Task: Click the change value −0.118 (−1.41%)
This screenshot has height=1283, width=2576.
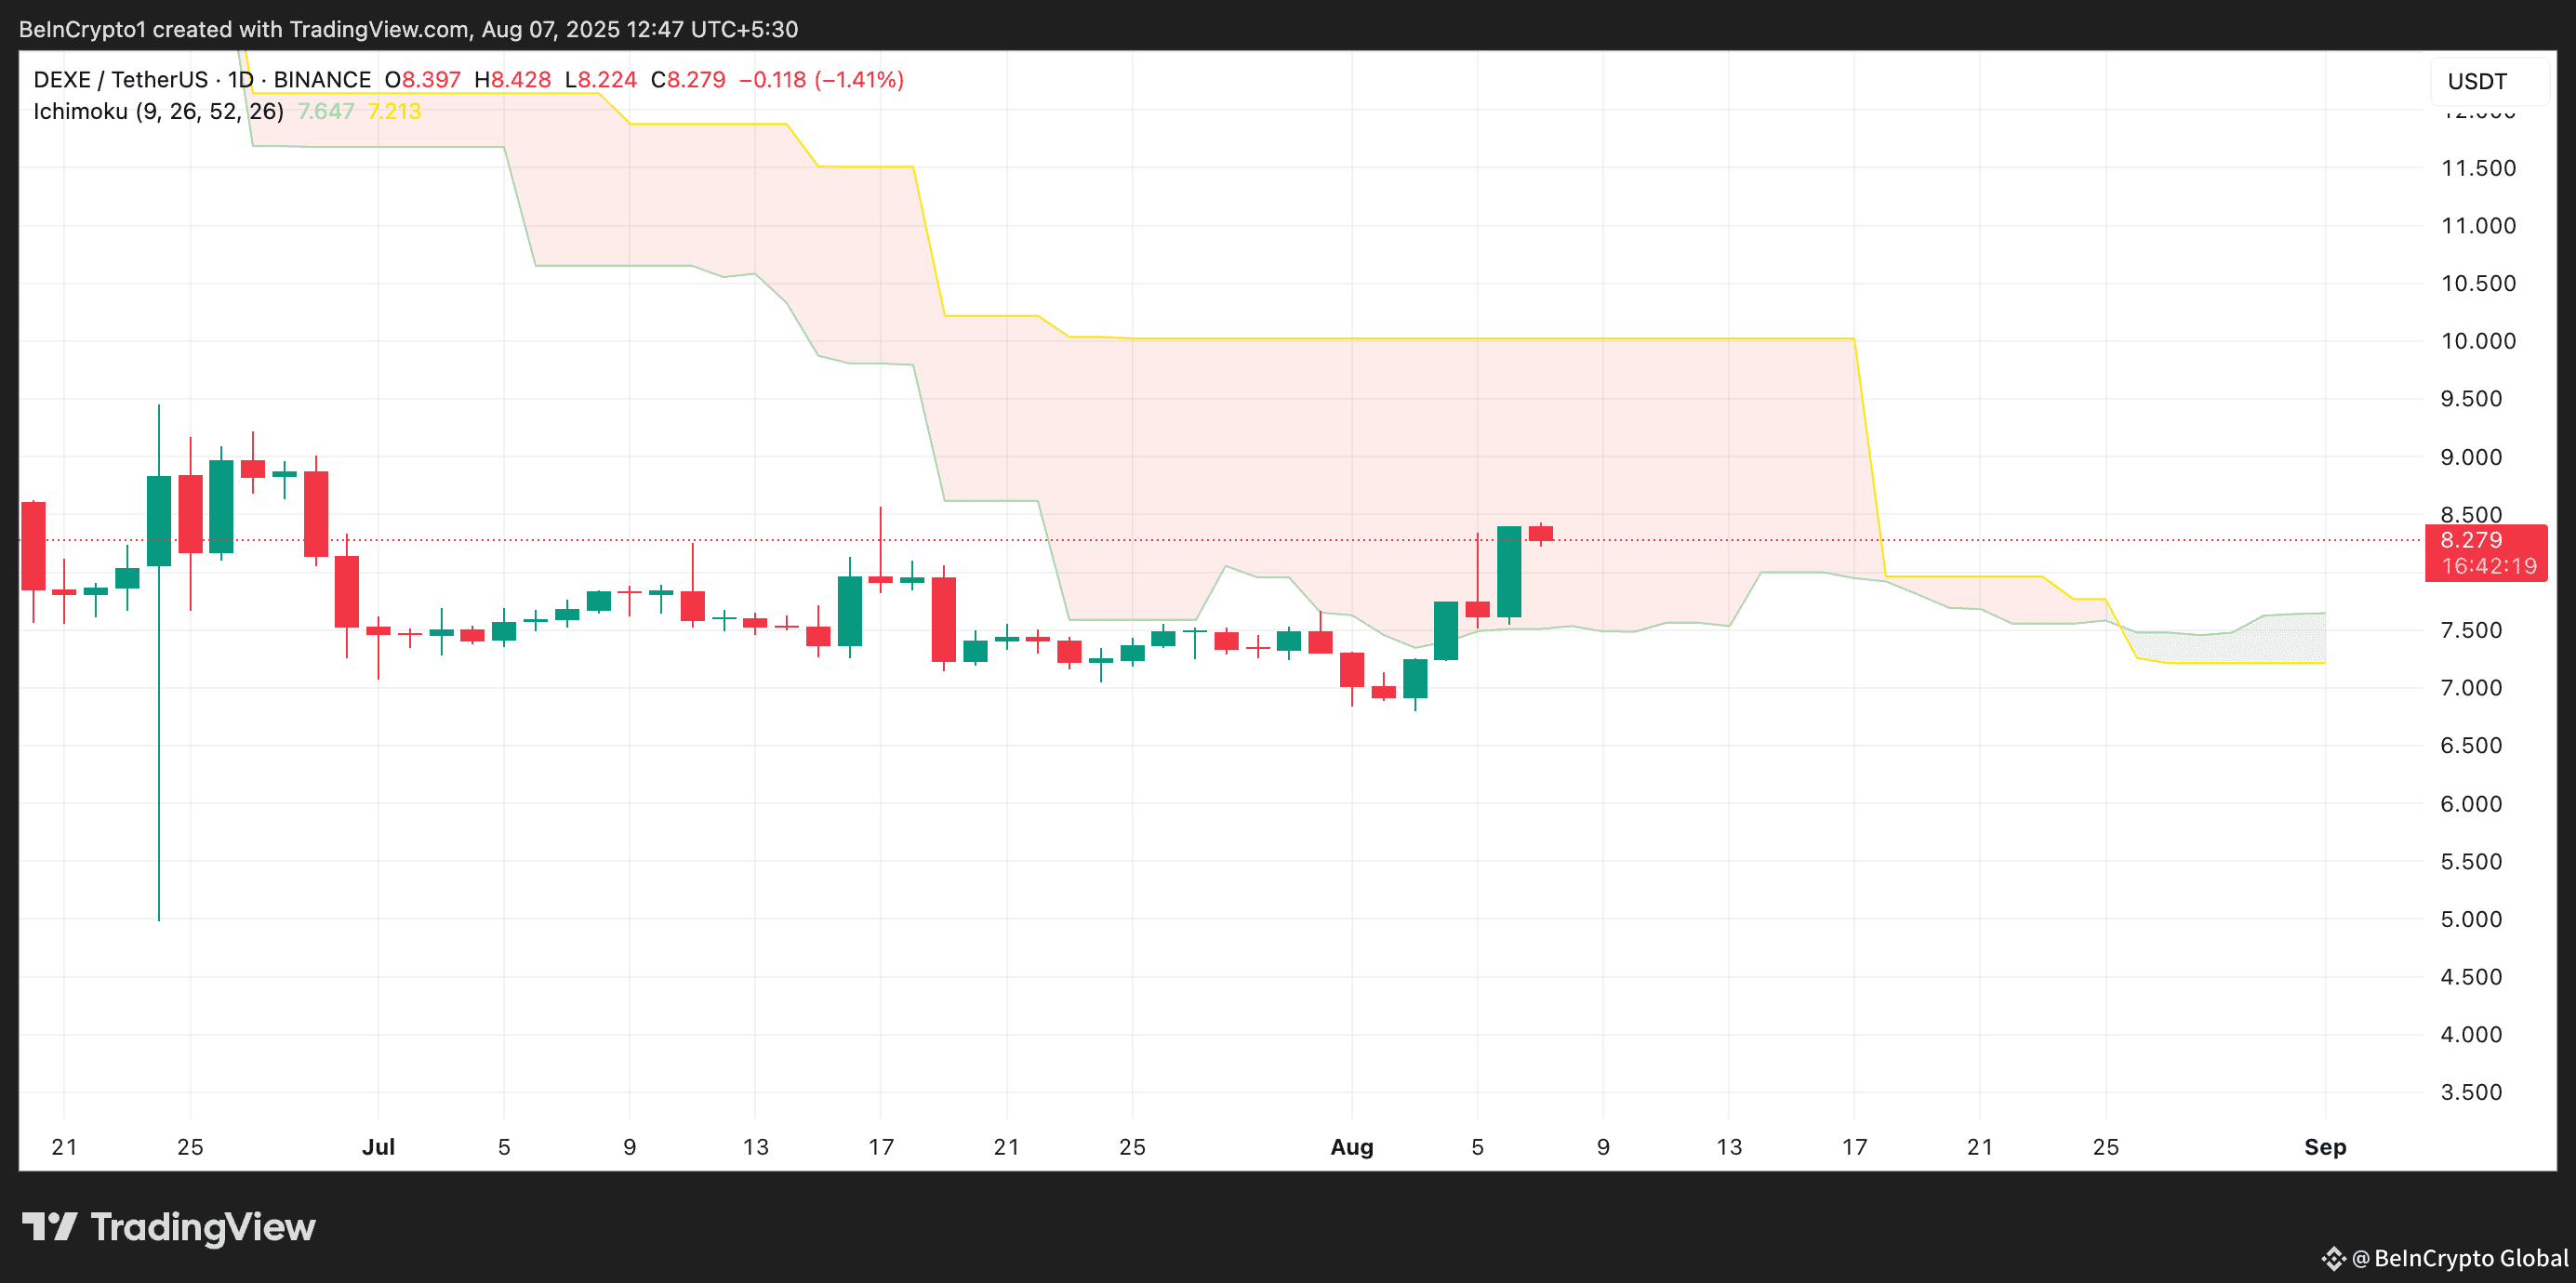Action: click(822, 80)
